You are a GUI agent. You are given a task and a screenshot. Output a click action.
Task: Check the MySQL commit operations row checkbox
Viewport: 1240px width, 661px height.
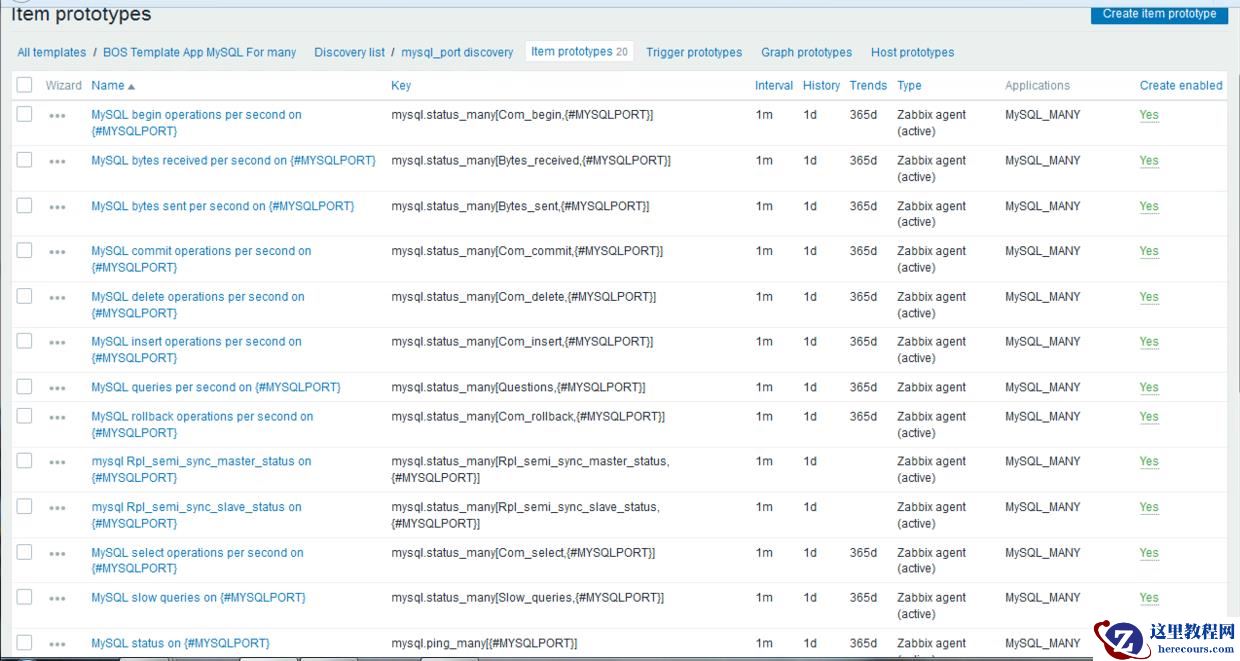coord(24,250)
